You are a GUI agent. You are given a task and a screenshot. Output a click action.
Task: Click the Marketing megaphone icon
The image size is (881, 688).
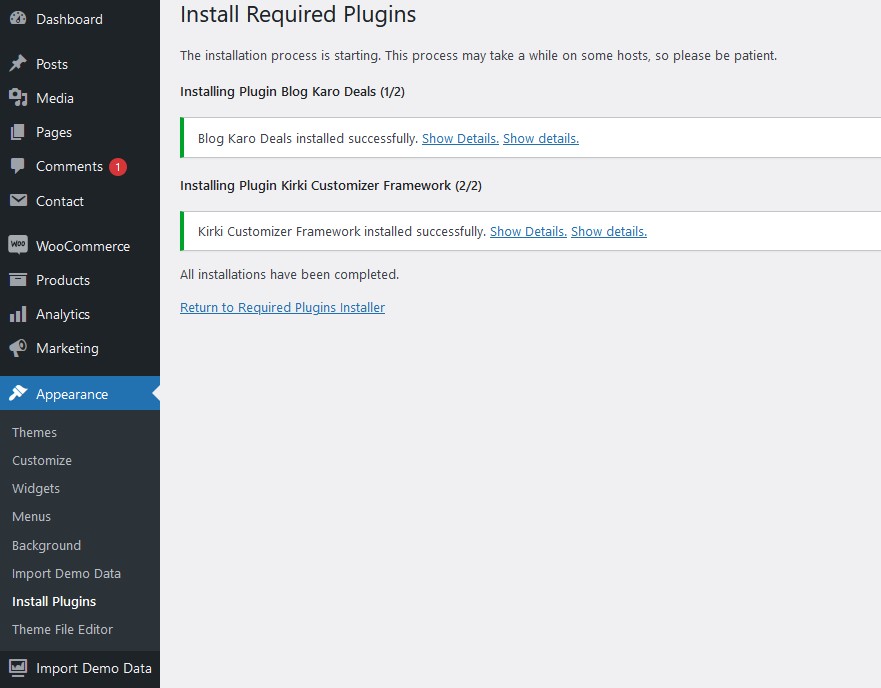pos(18,348)
